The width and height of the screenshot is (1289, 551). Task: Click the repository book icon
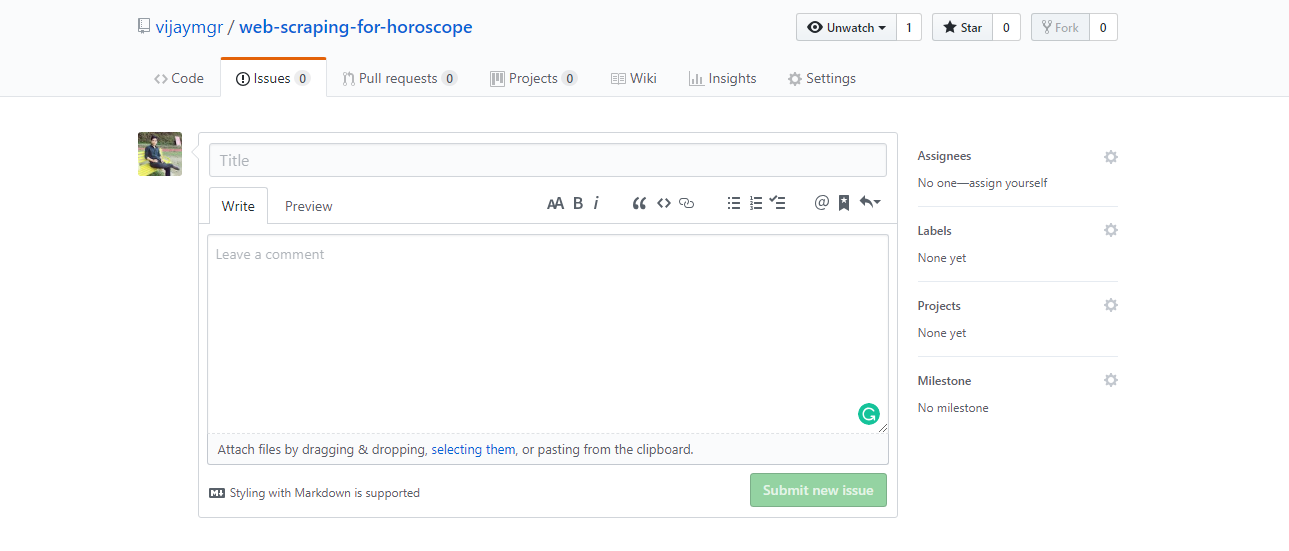[144, 27]
